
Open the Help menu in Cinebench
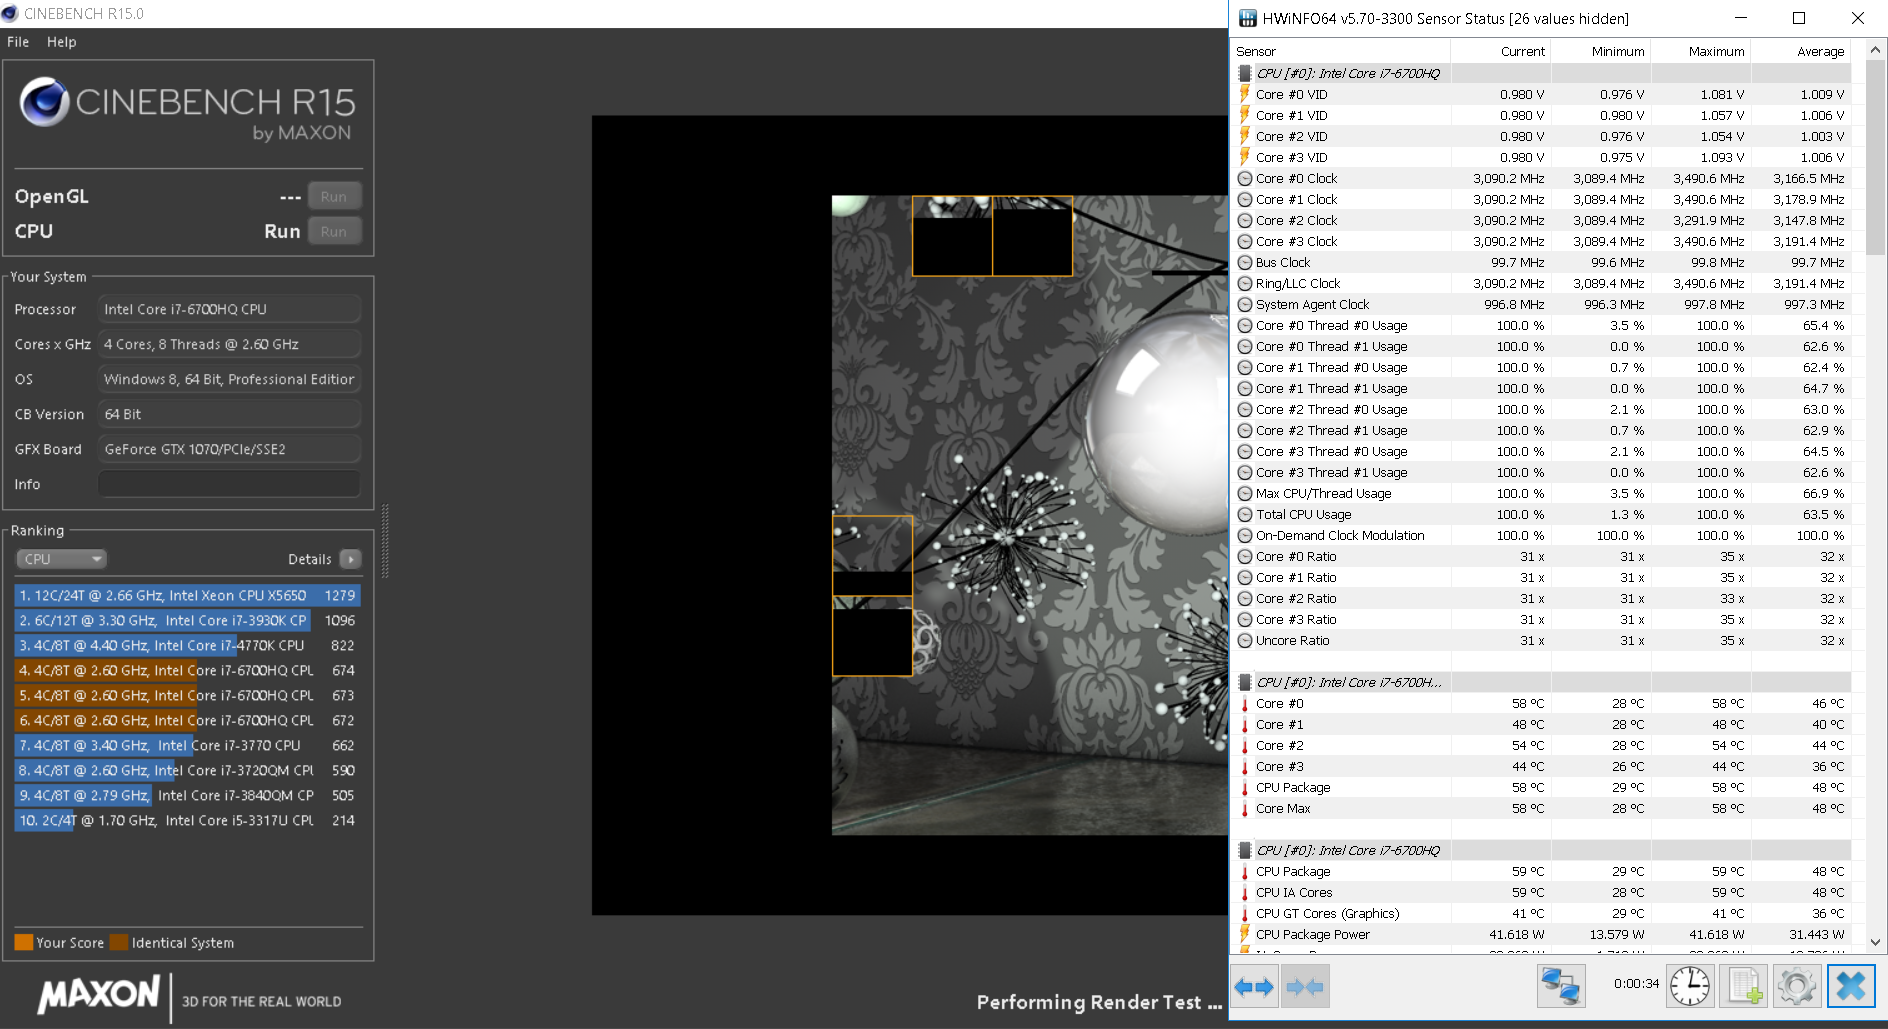61,42
